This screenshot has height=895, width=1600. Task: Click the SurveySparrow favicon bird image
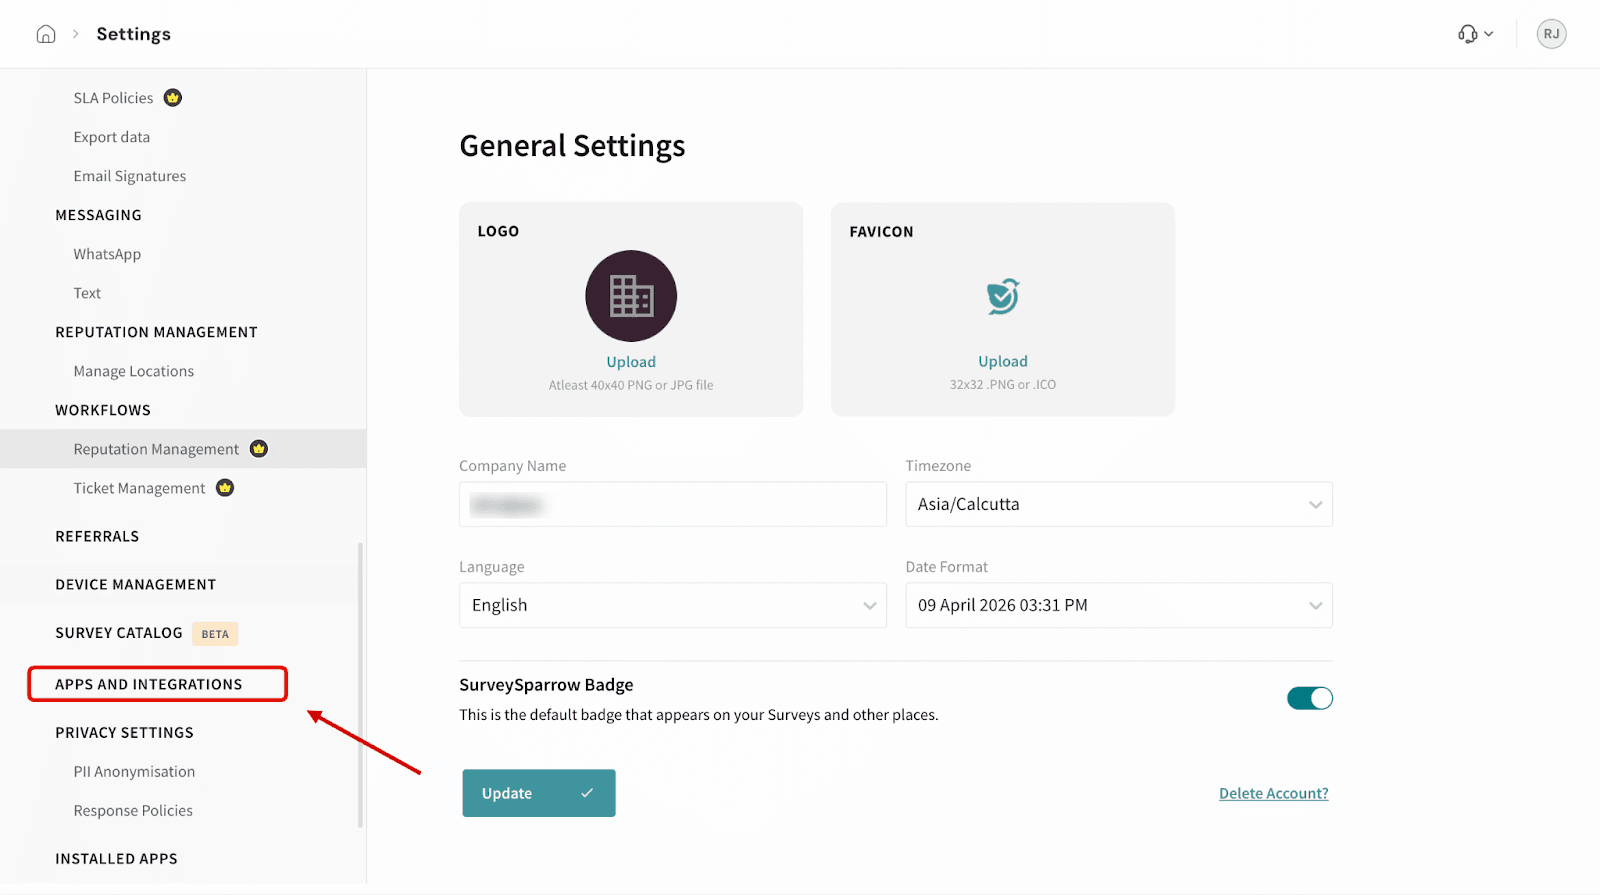1003,296
